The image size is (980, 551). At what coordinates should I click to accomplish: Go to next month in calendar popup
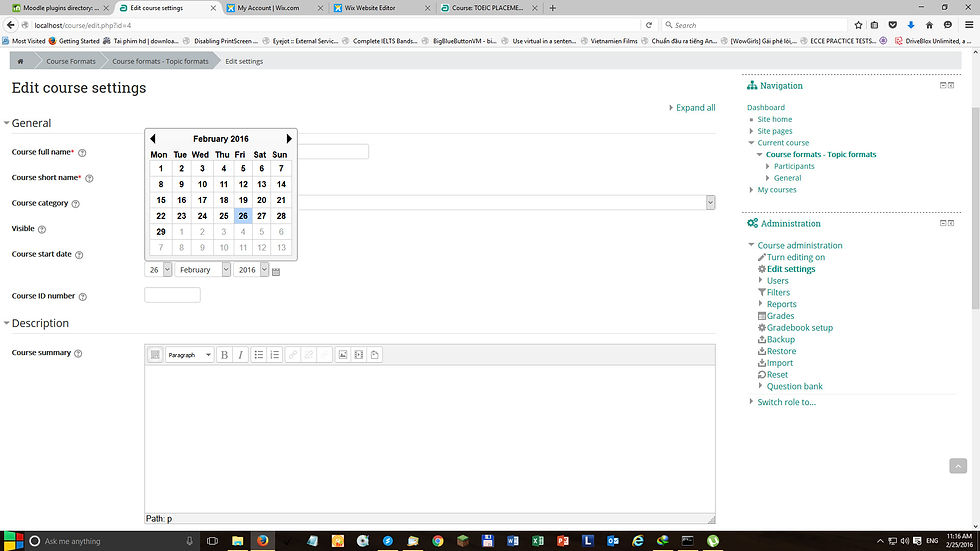(x=289, y=139)
